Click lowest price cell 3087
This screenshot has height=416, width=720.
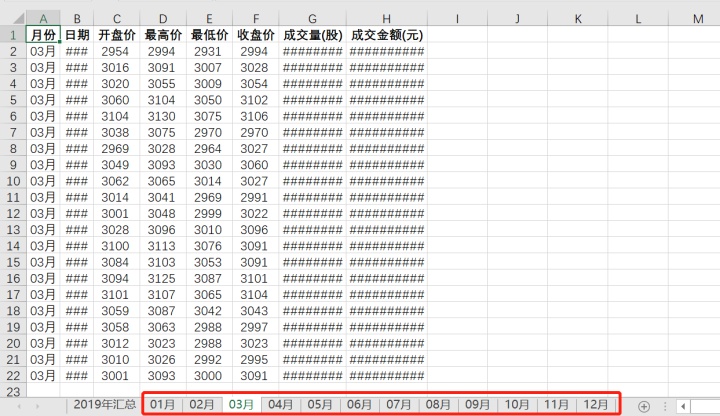coord(209,278)
